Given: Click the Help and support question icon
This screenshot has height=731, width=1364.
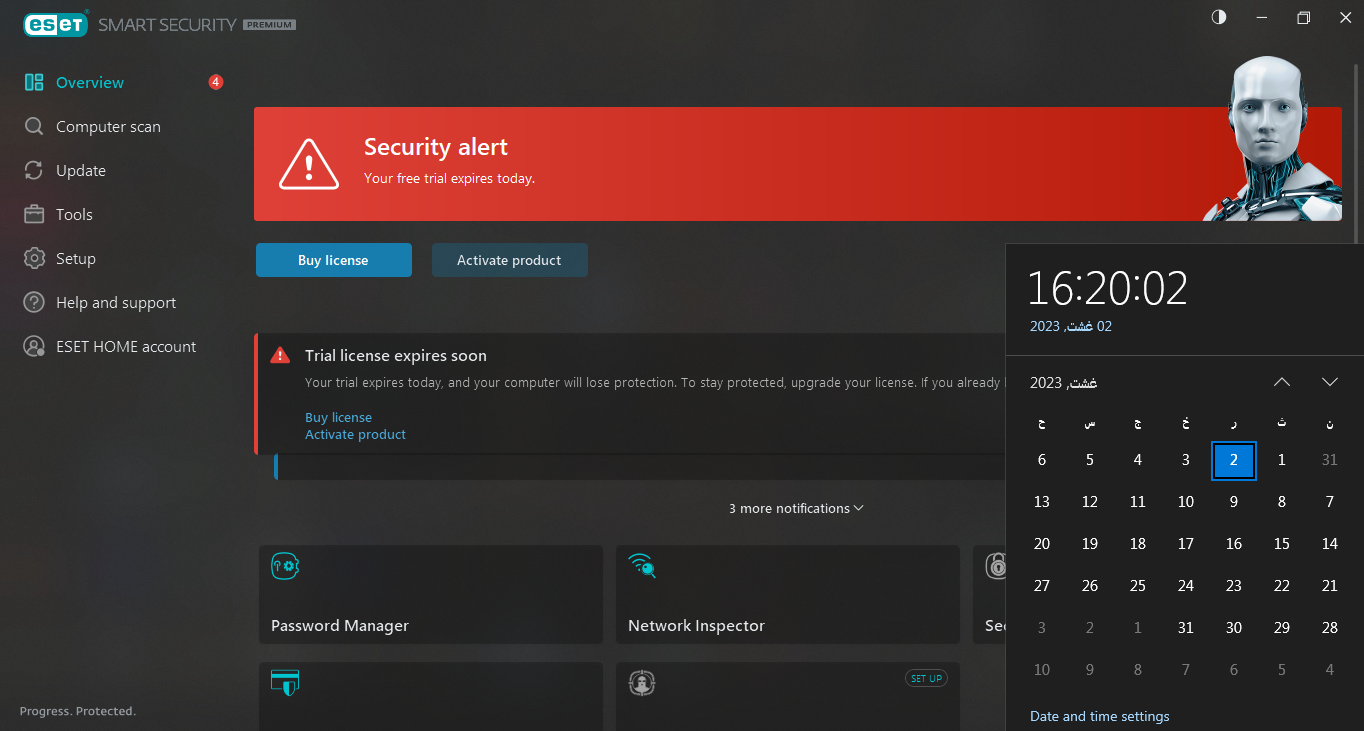Looking at the screenshot, I should pyautogui.click(x=34, y=303).
